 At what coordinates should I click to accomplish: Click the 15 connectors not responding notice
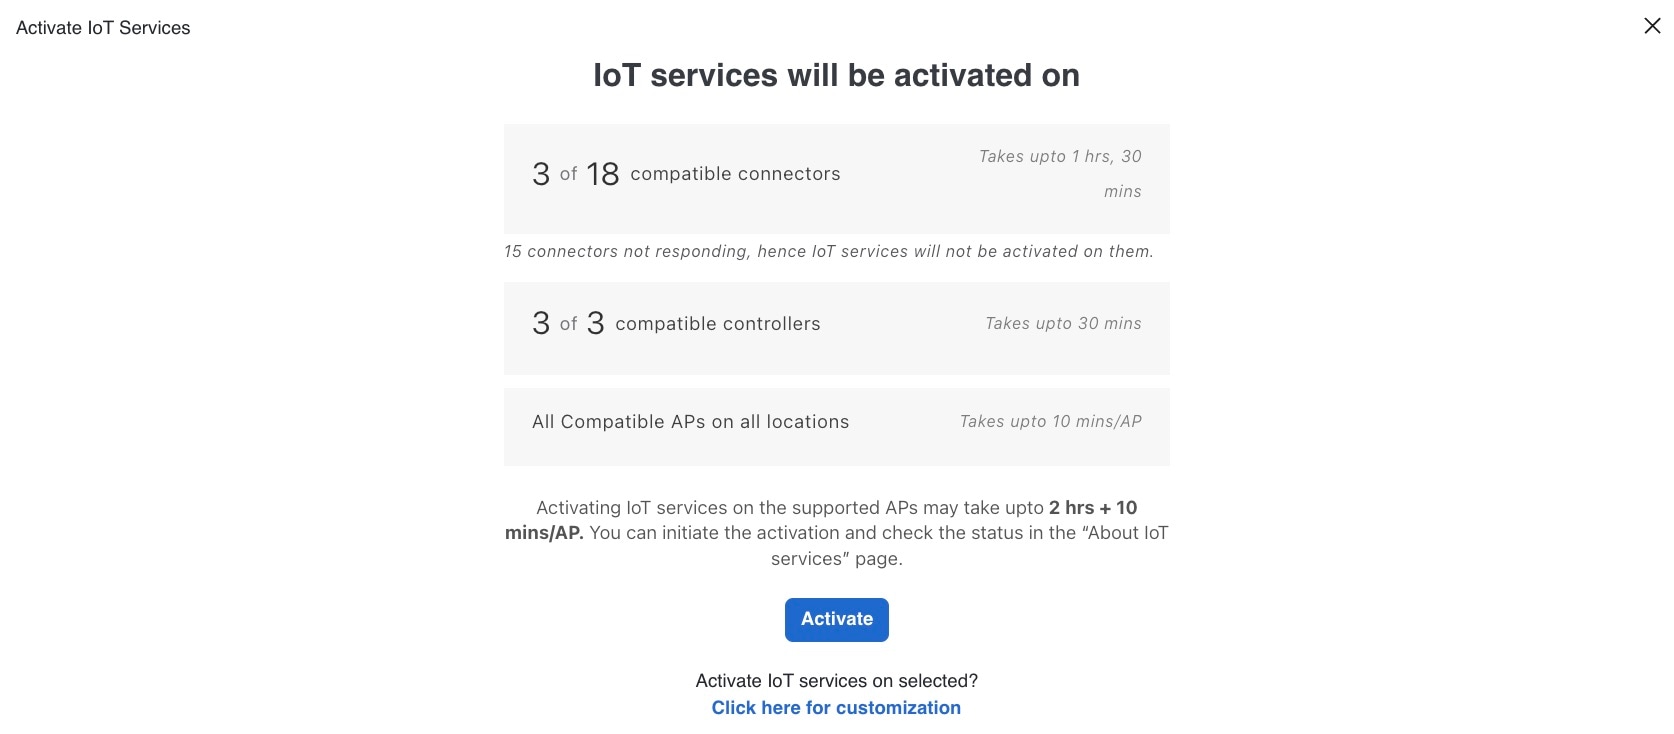tap(828, 252)
